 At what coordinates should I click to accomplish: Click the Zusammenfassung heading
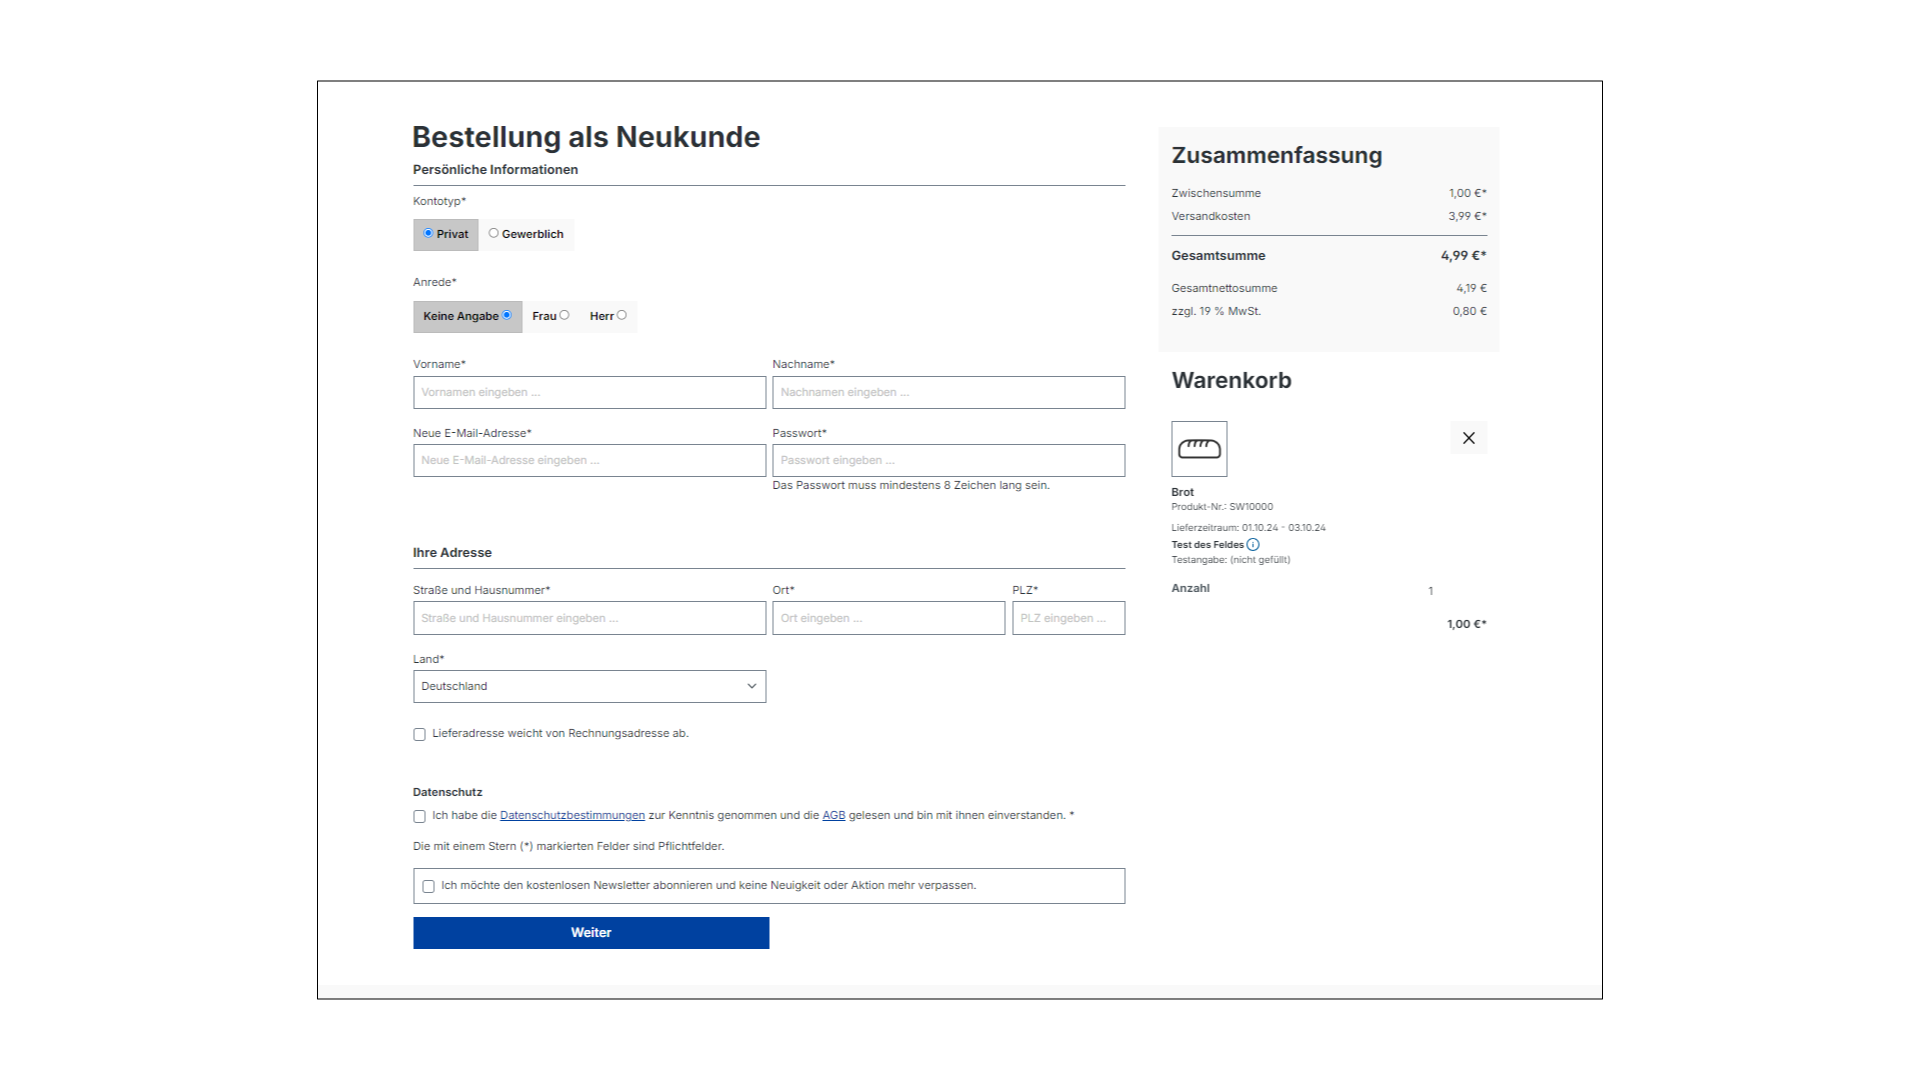point(1276,156)
